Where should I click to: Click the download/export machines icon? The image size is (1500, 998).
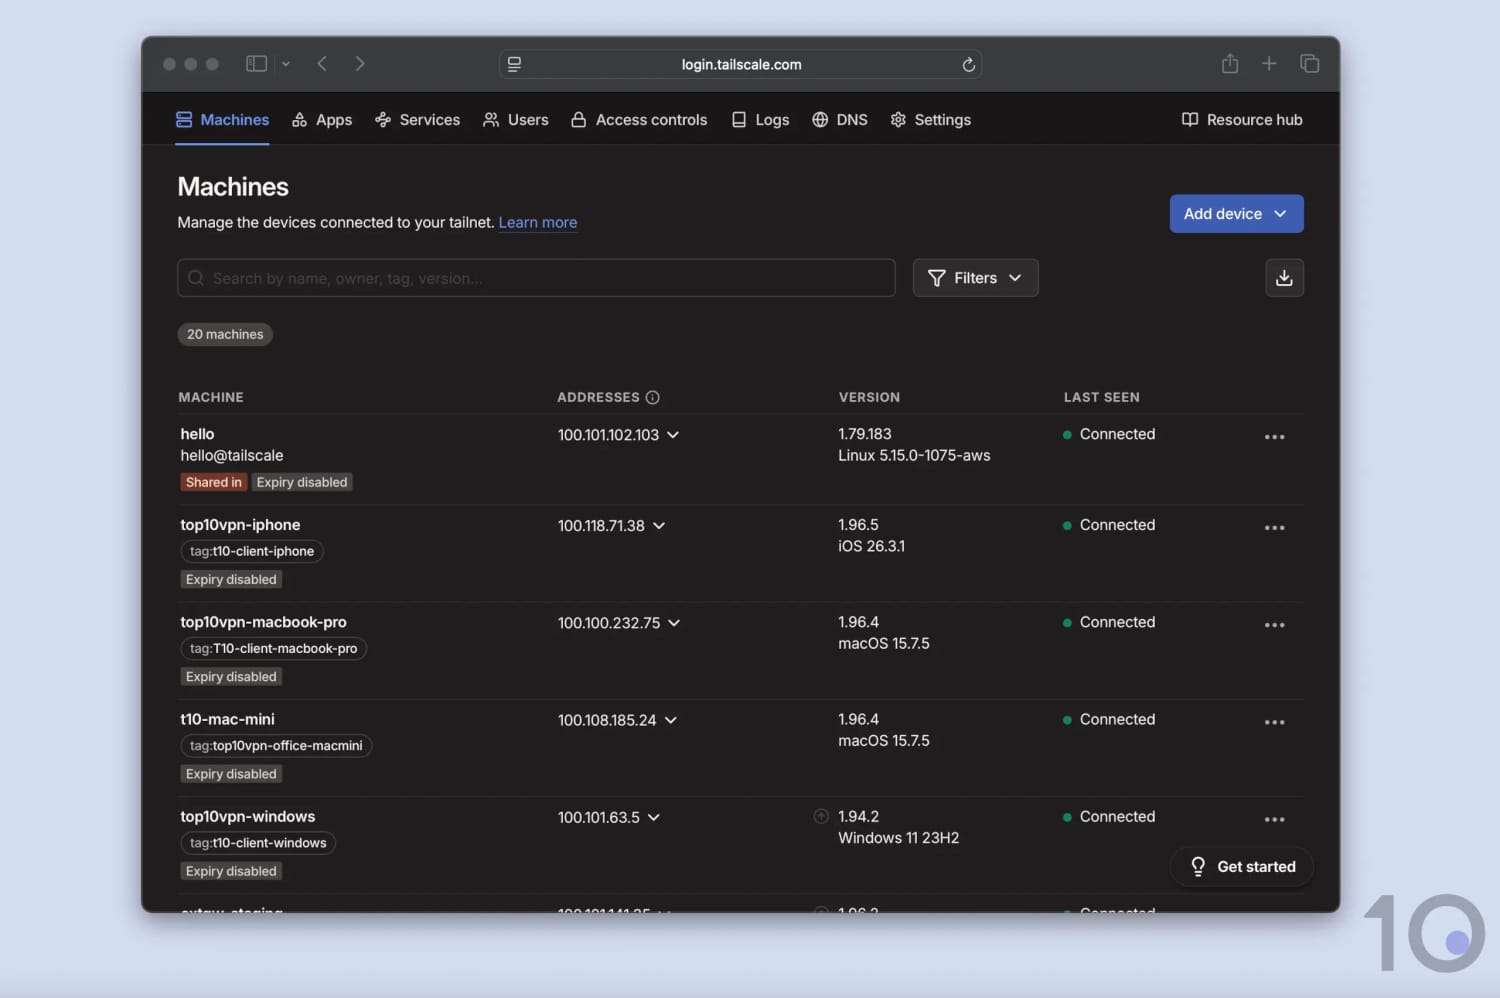tap(1284, 278)
